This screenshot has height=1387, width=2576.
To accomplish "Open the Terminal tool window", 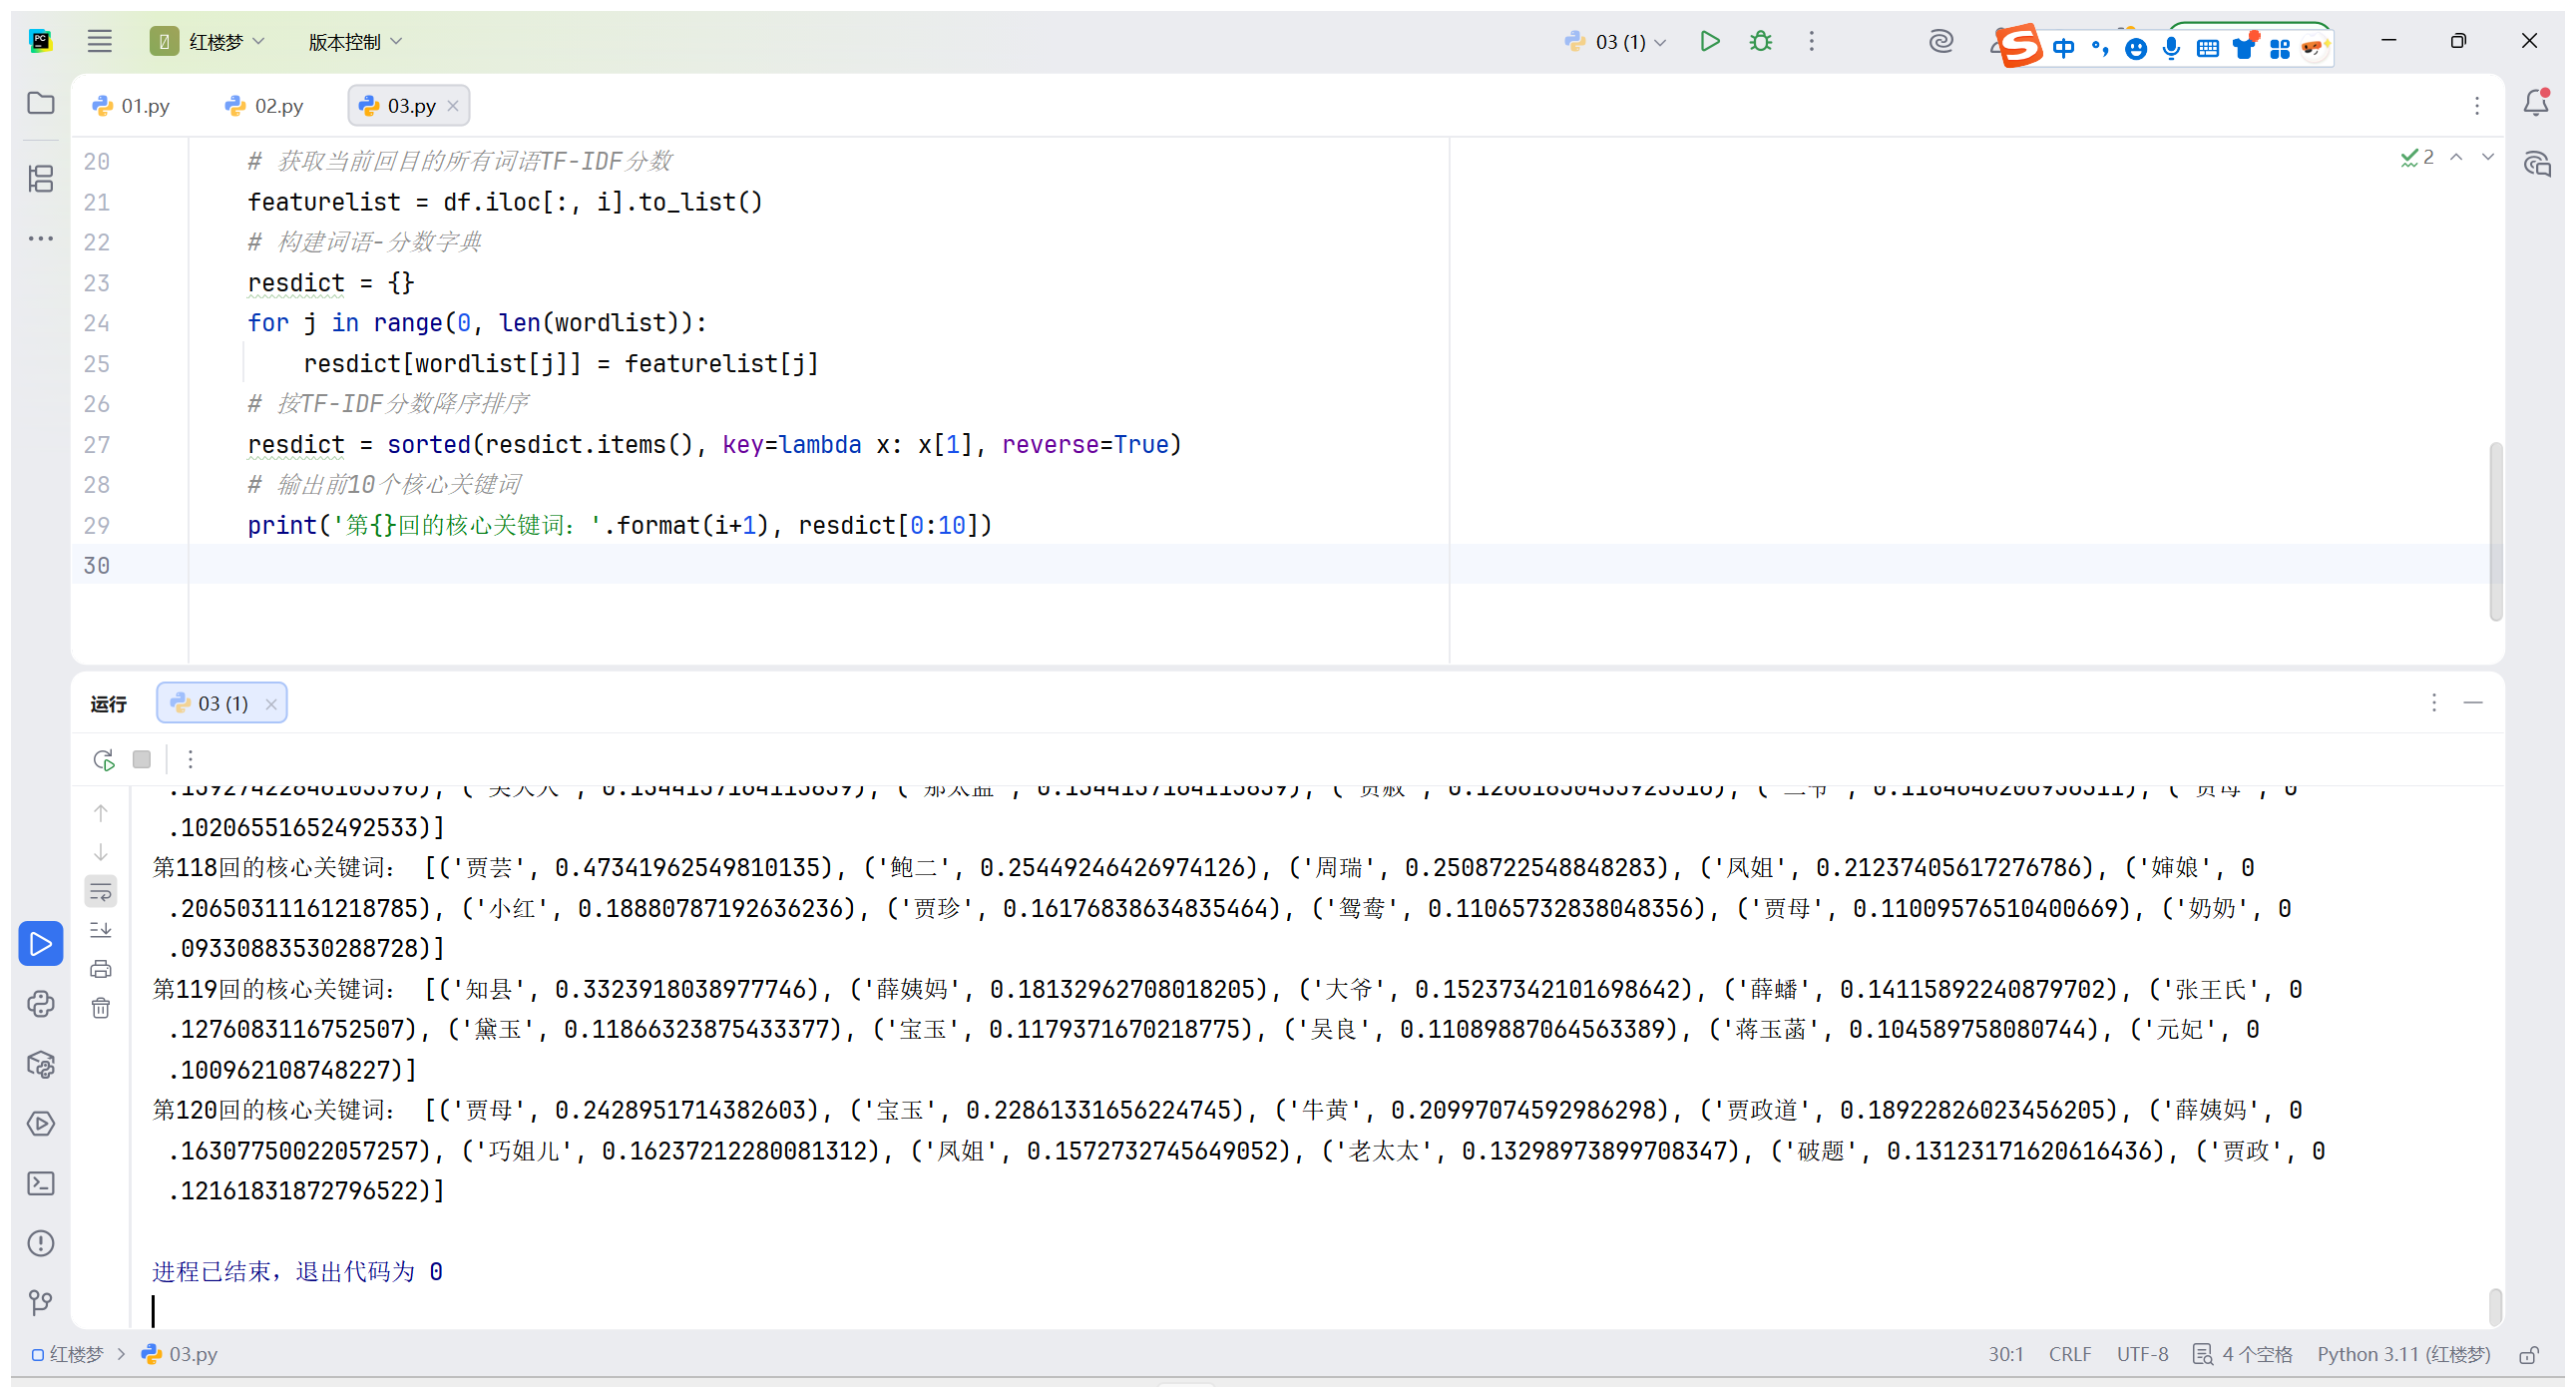I will pyautogui.click(x=41, y=1183).
